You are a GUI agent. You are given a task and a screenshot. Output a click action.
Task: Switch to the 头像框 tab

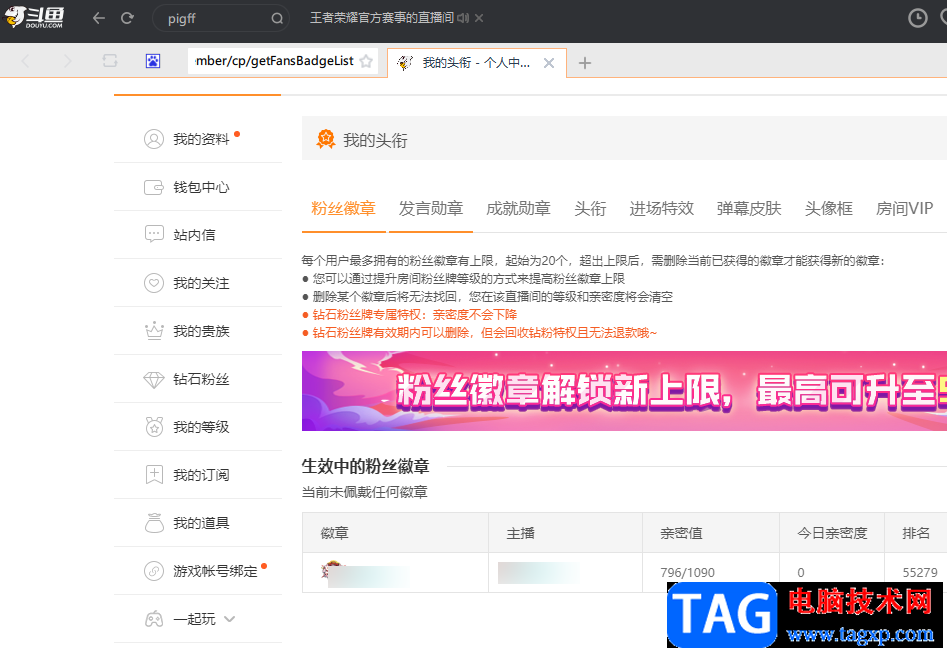click(829, 208)
